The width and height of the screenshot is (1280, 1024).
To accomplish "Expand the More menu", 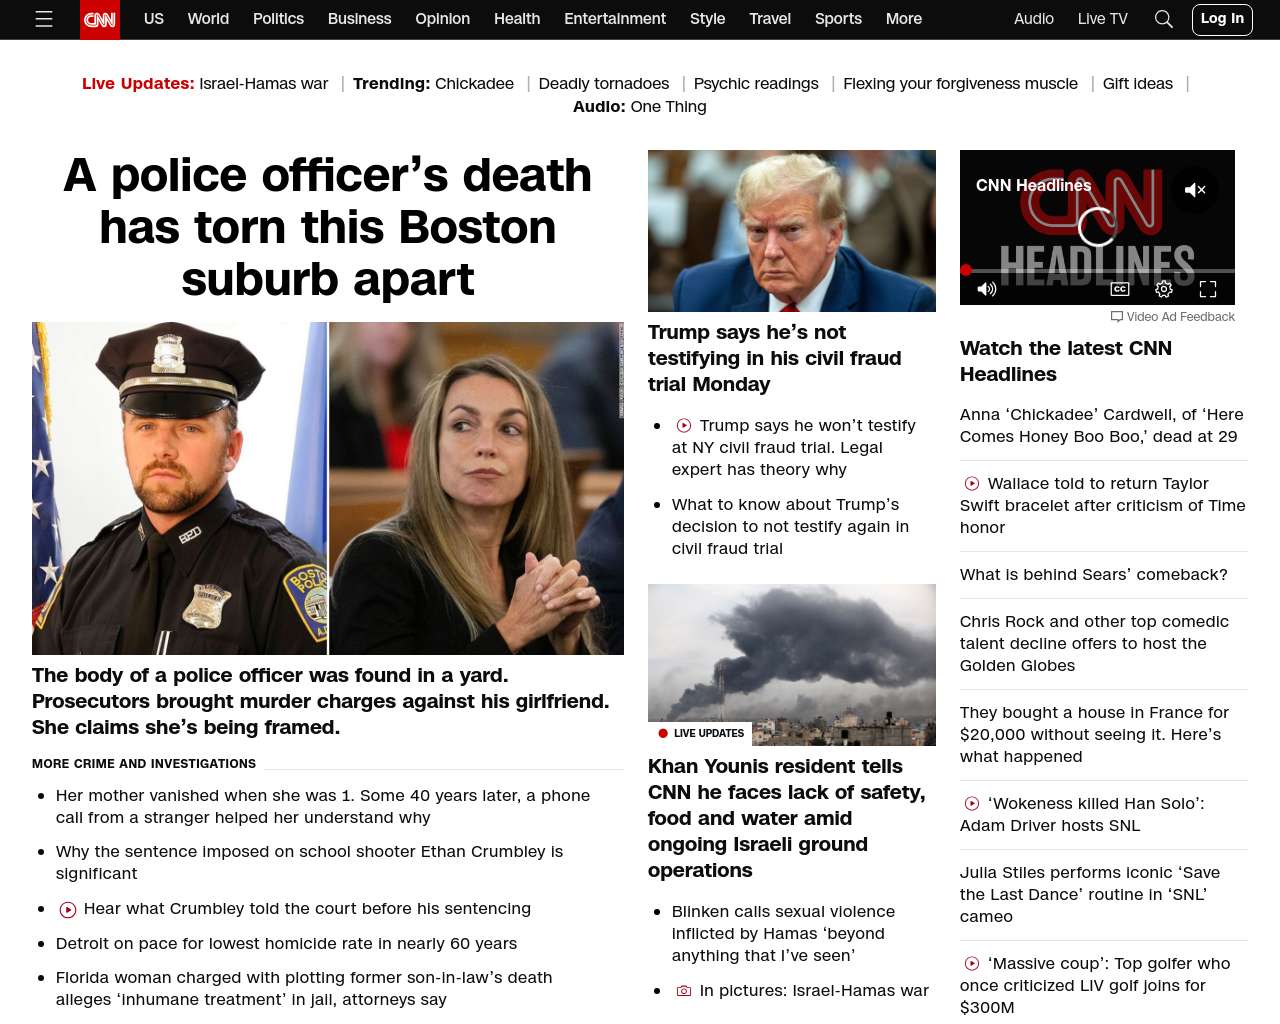I will click(904, 19).
